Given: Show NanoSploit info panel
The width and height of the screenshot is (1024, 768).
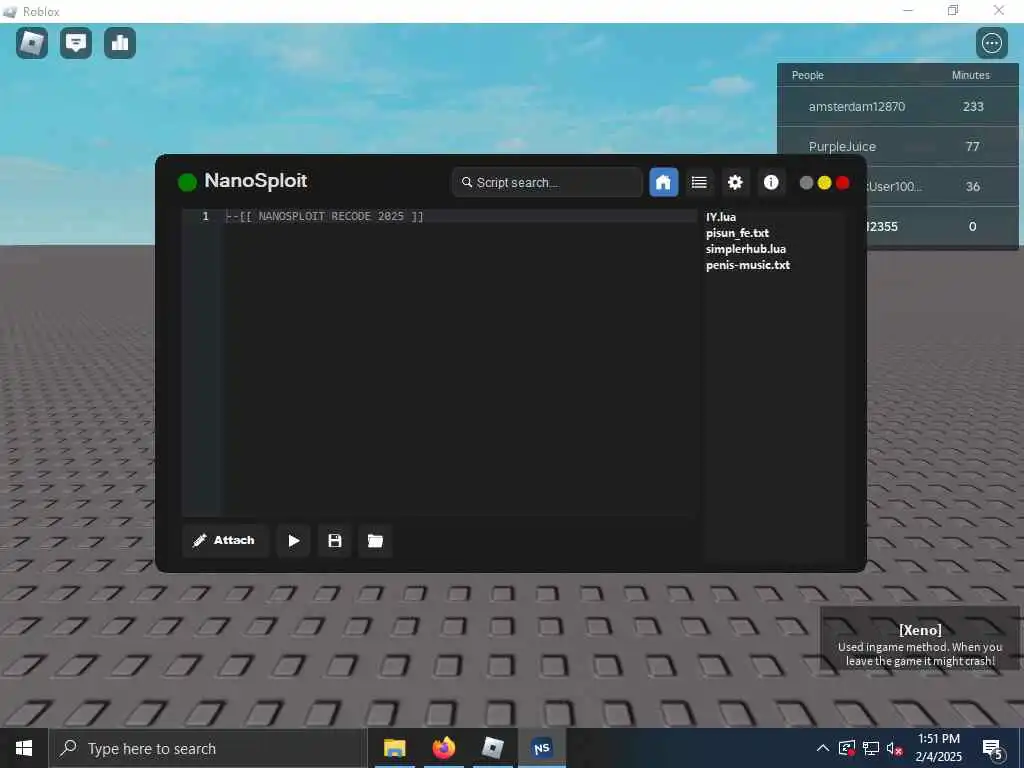Looking at the screenshot, I should click(771, 182).
